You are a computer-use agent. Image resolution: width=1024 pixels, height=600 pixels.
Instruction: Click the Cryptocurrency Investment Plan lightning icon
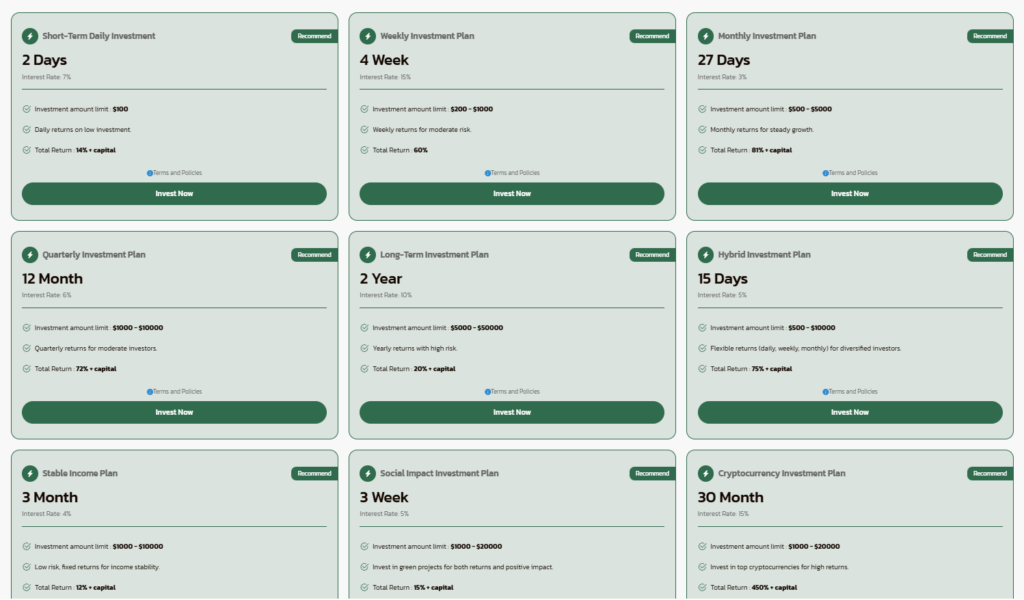click(706, 474)
